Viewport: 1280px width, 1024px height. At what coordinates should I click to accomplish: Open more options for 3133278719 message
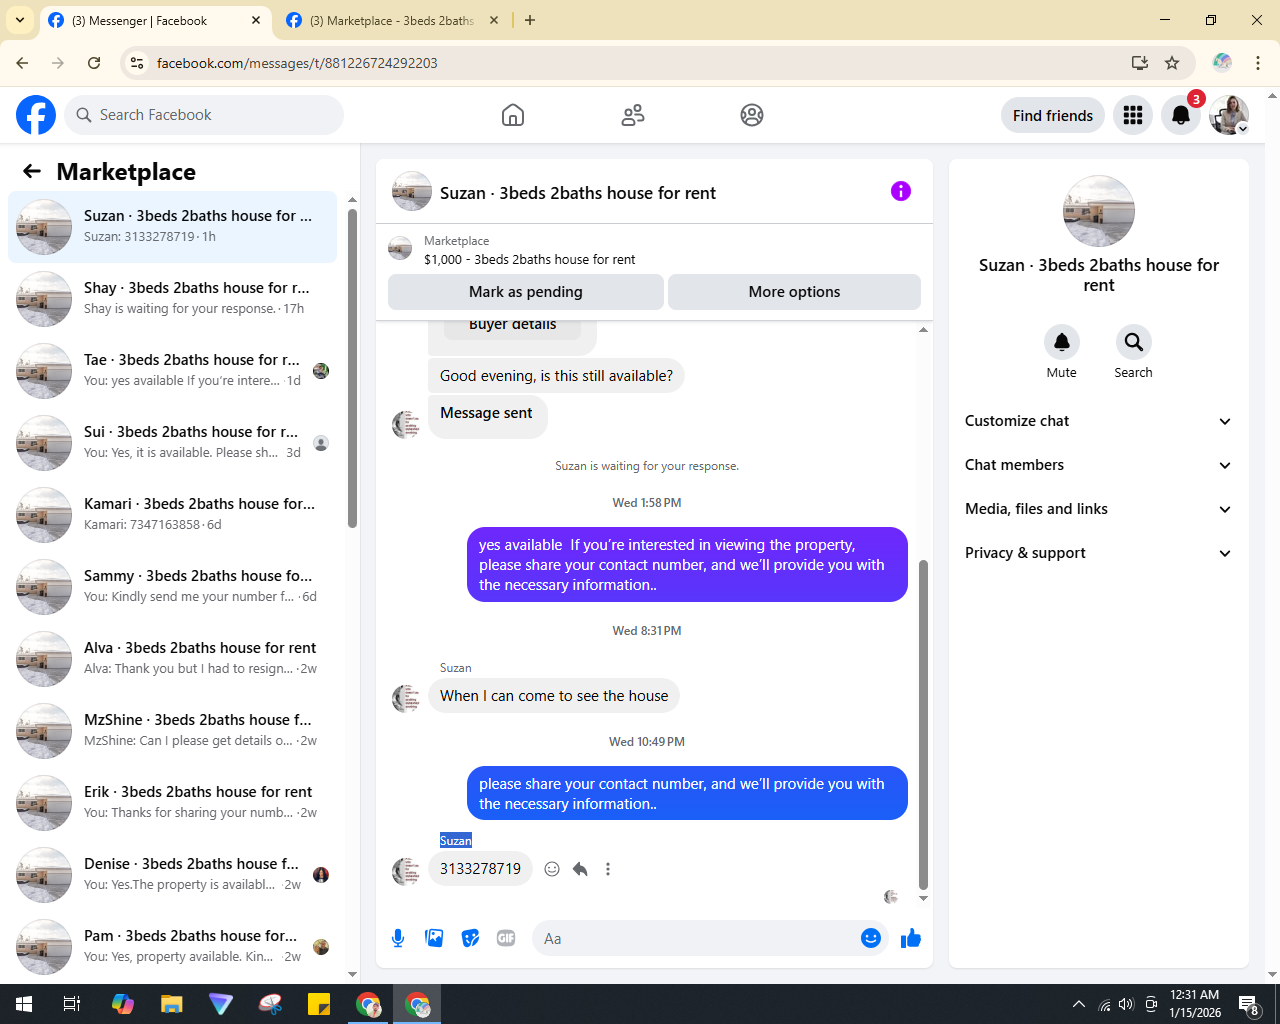[608, 869]
